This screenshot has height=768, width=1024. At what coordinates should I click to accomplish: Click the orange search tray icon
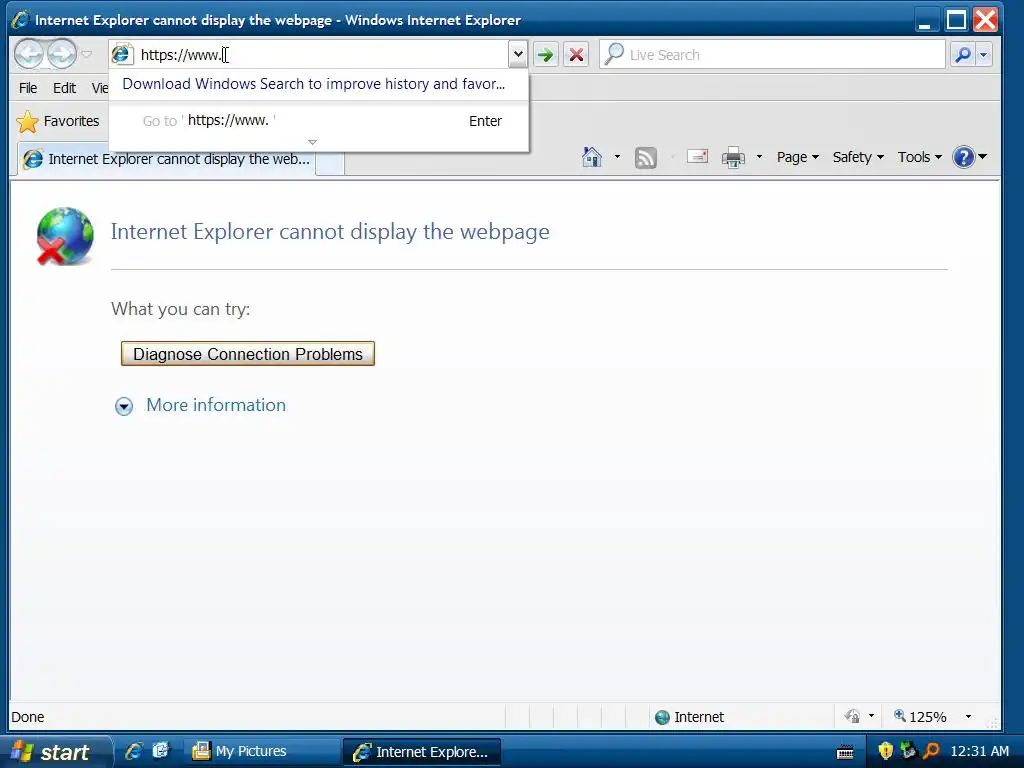931,751
